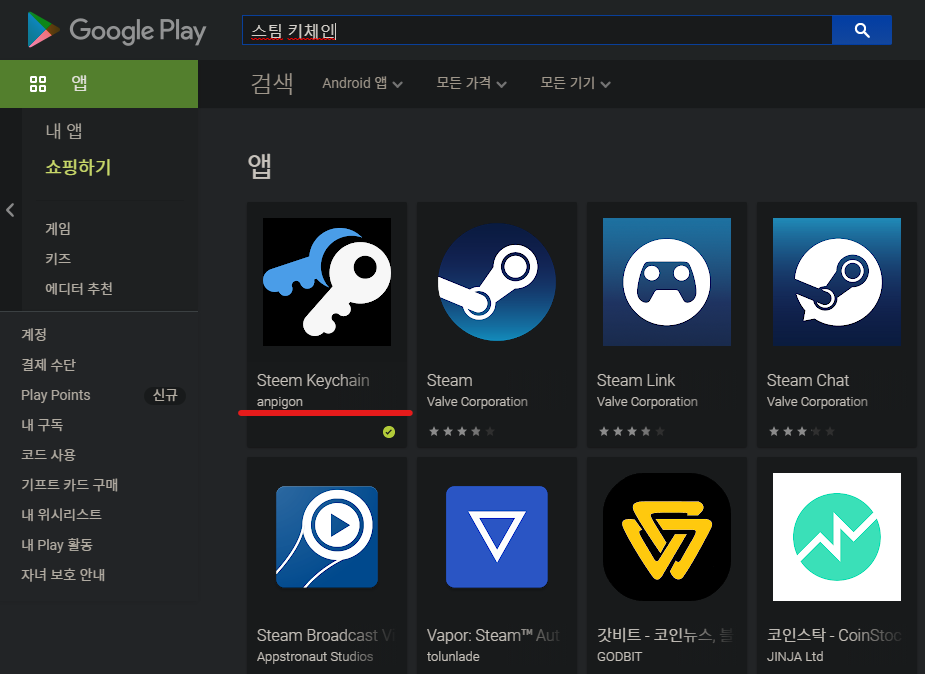The width and height of the screenshot is (925, 674).
Task: Select 쇼핑하기 in the sidebar
Action: pyautogui.click(x=78, y=167)
